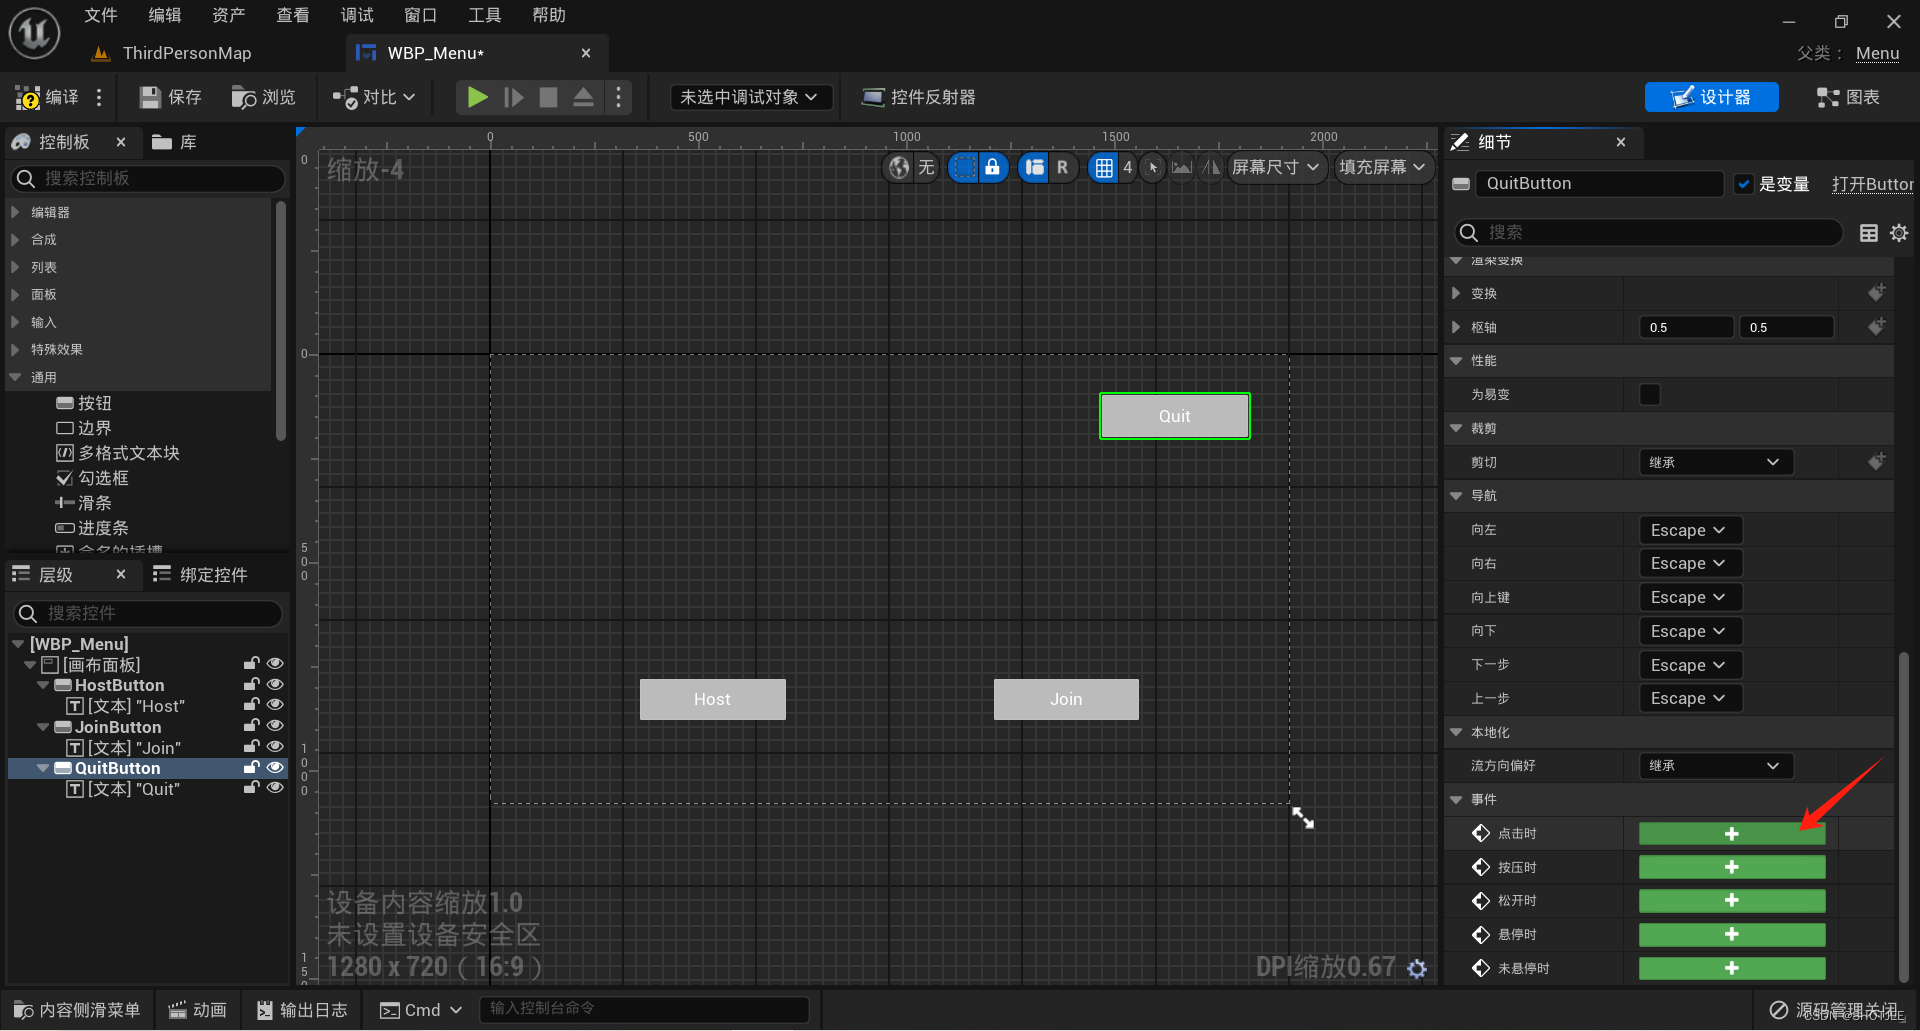This screenshot has height=1031, width=1920.
Task: Open the Diff (对比) dropdown
Action: coord(374,97)
